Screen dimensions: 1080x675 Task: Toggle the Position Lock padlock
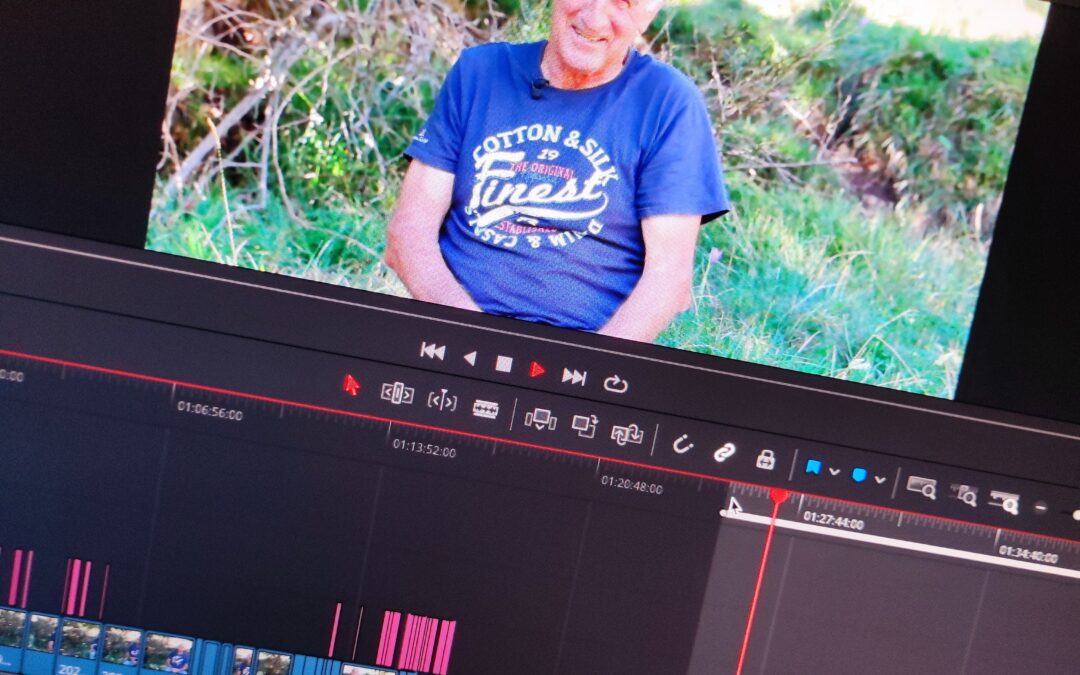tap(765, 459)
